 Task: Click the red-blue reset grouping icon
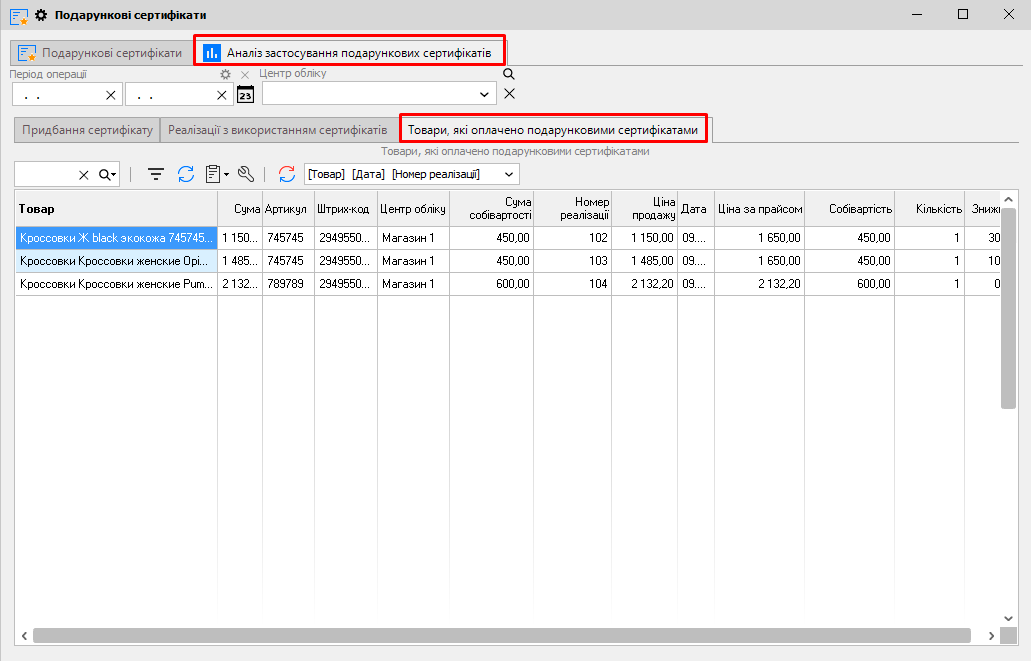[287, 174]
